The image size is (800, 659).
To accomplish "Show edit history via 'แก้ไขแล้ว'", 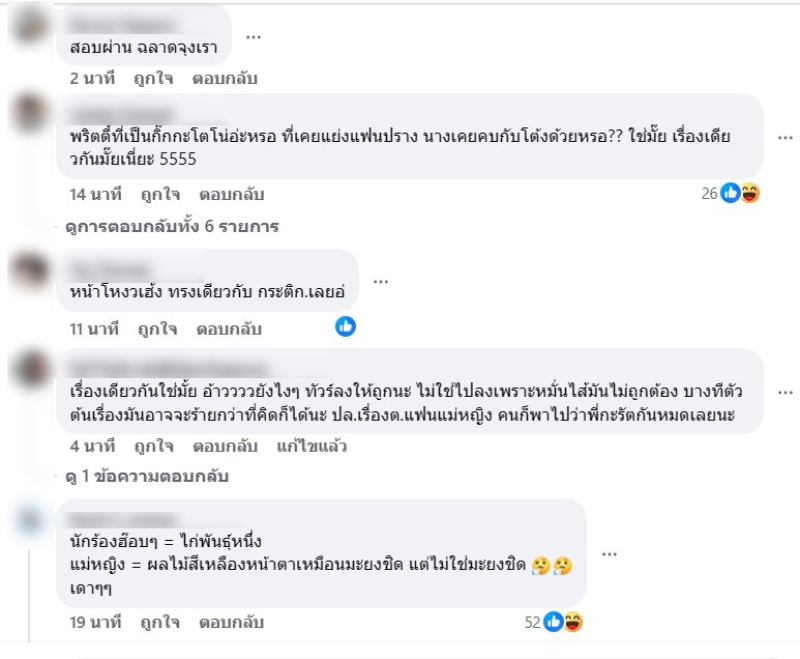I will [313, 447].
